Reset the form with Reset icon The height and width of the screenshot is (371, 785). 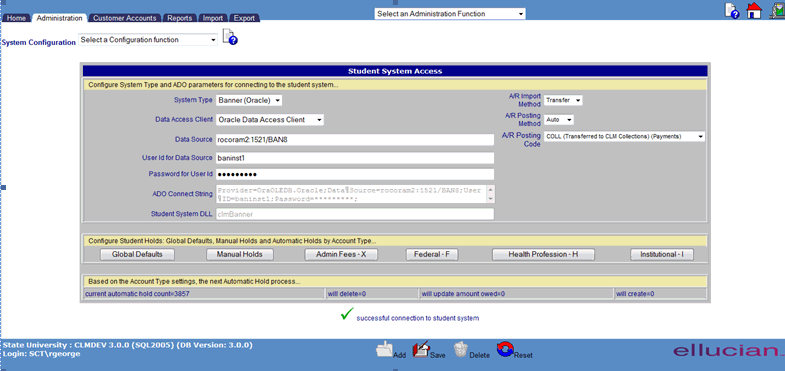click(505, 350)
